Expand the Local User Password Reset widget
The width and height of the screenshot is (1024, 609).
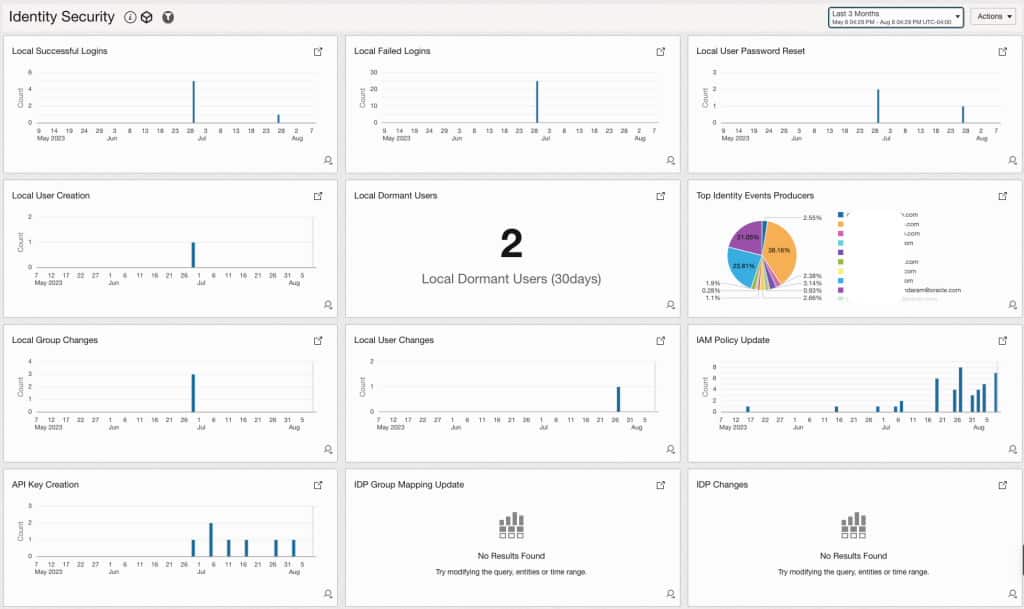click(1003, 50)
